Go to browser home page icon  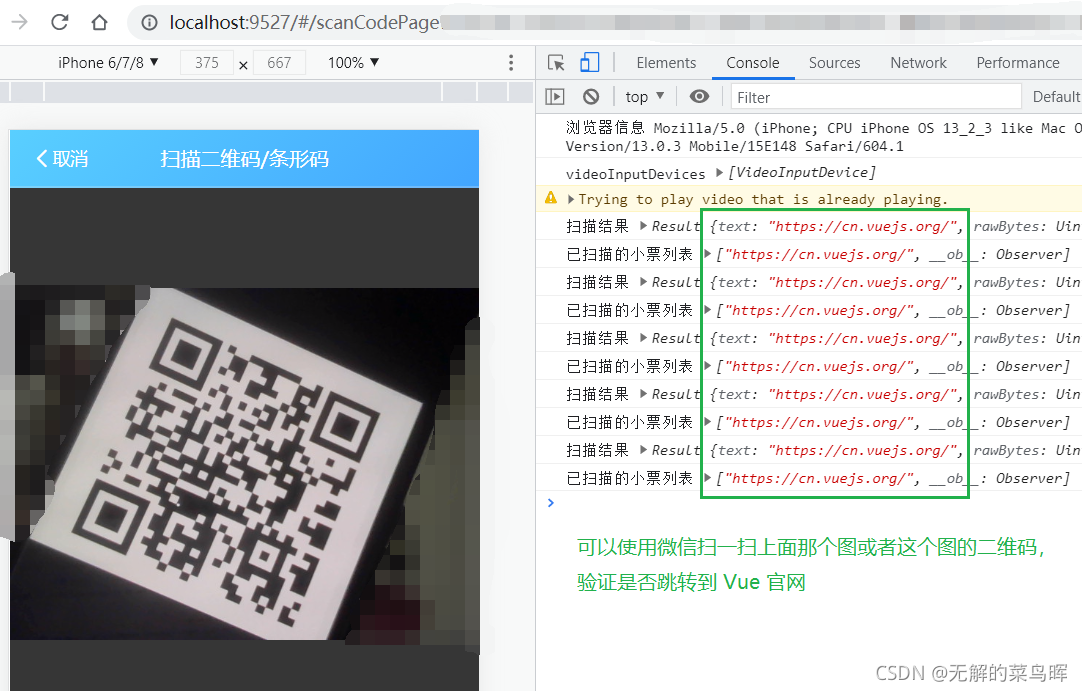click(x=99, y=22)
